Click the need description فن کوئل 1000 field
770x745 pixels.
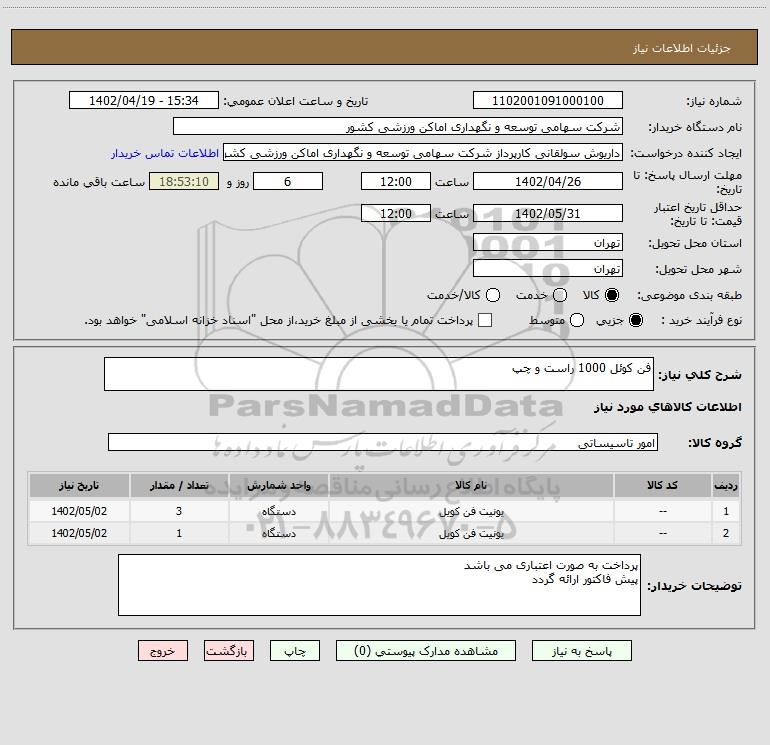click(379, 374)
